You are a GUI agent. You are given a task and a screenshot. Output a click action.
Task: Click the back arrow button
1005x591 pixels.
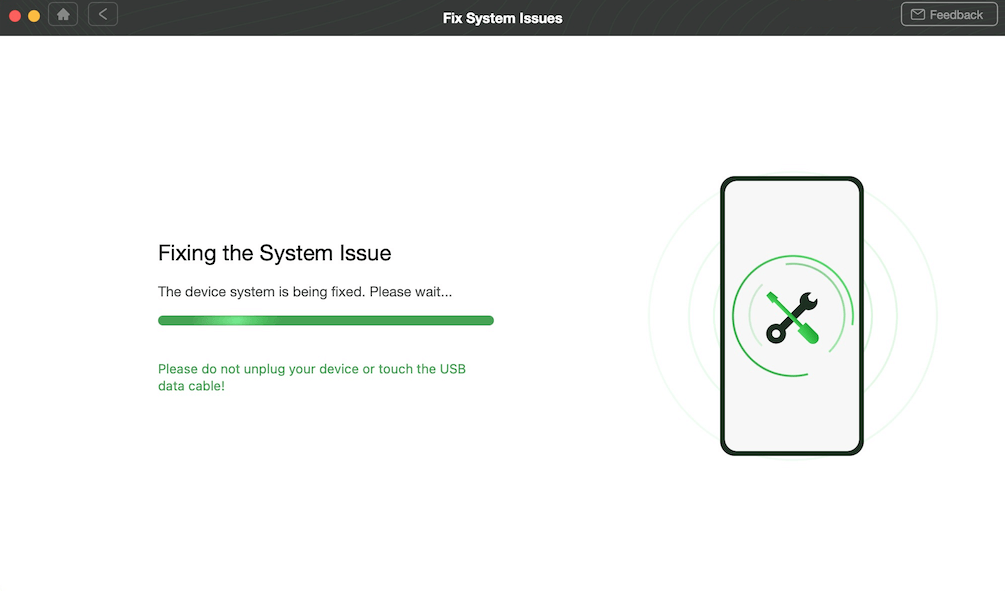click(x=103, y=14)
